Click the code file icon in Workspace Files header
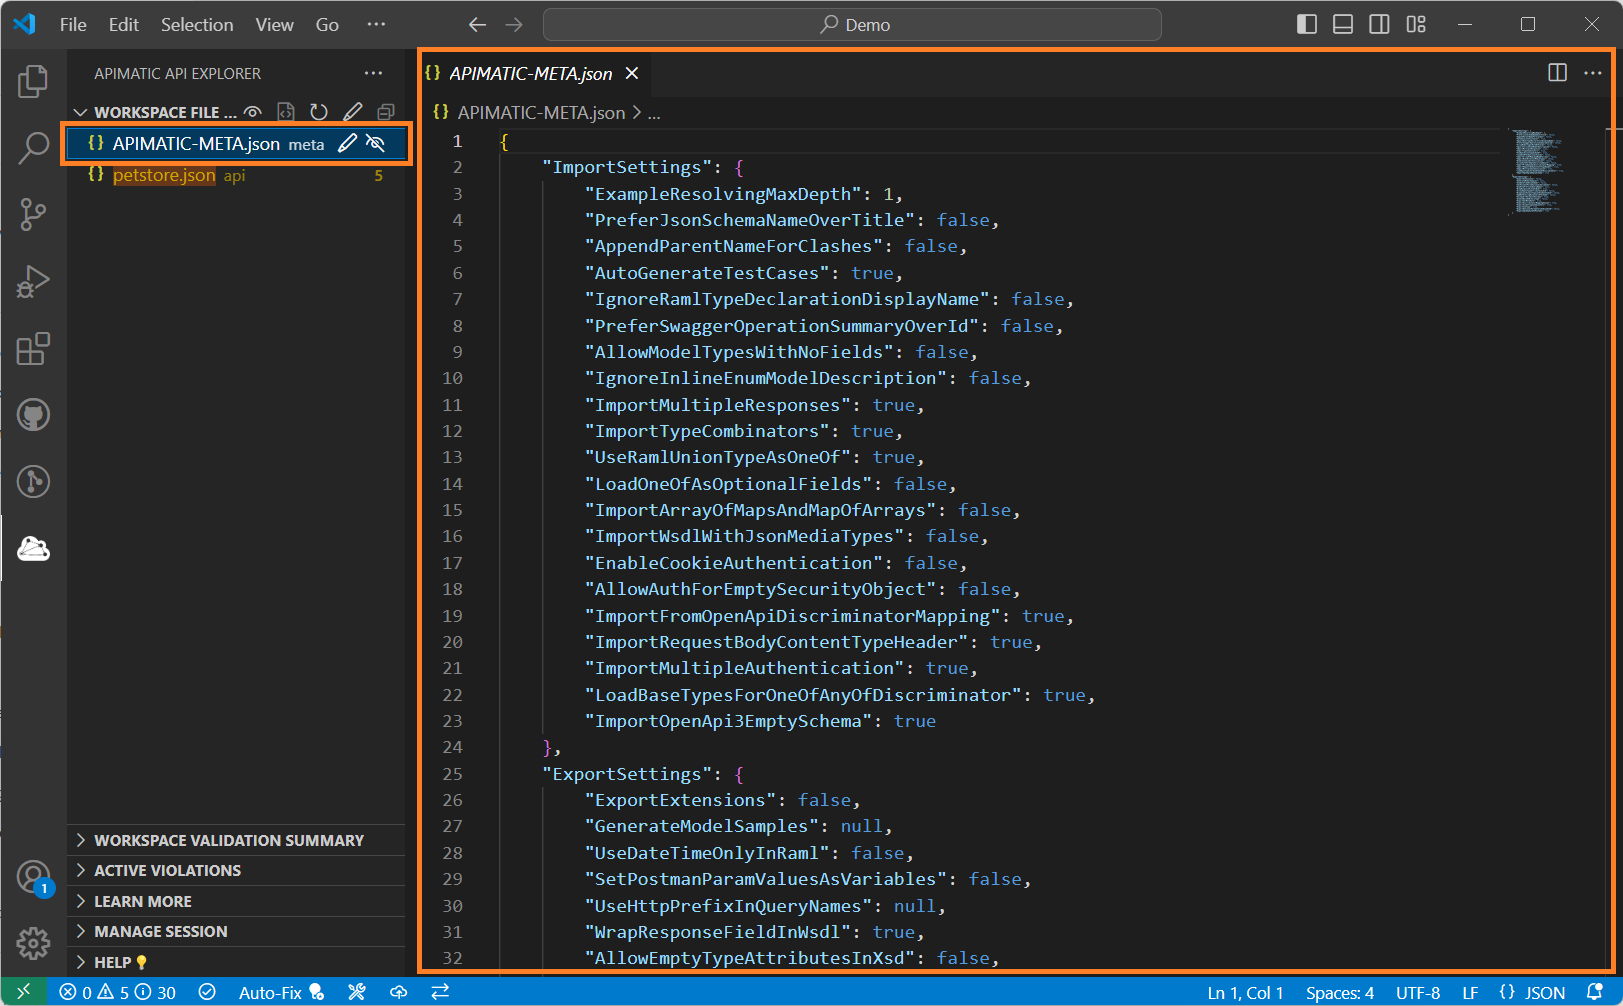Image resolution: width=1623 pixels, height=1006 pixels. (286, 112)
